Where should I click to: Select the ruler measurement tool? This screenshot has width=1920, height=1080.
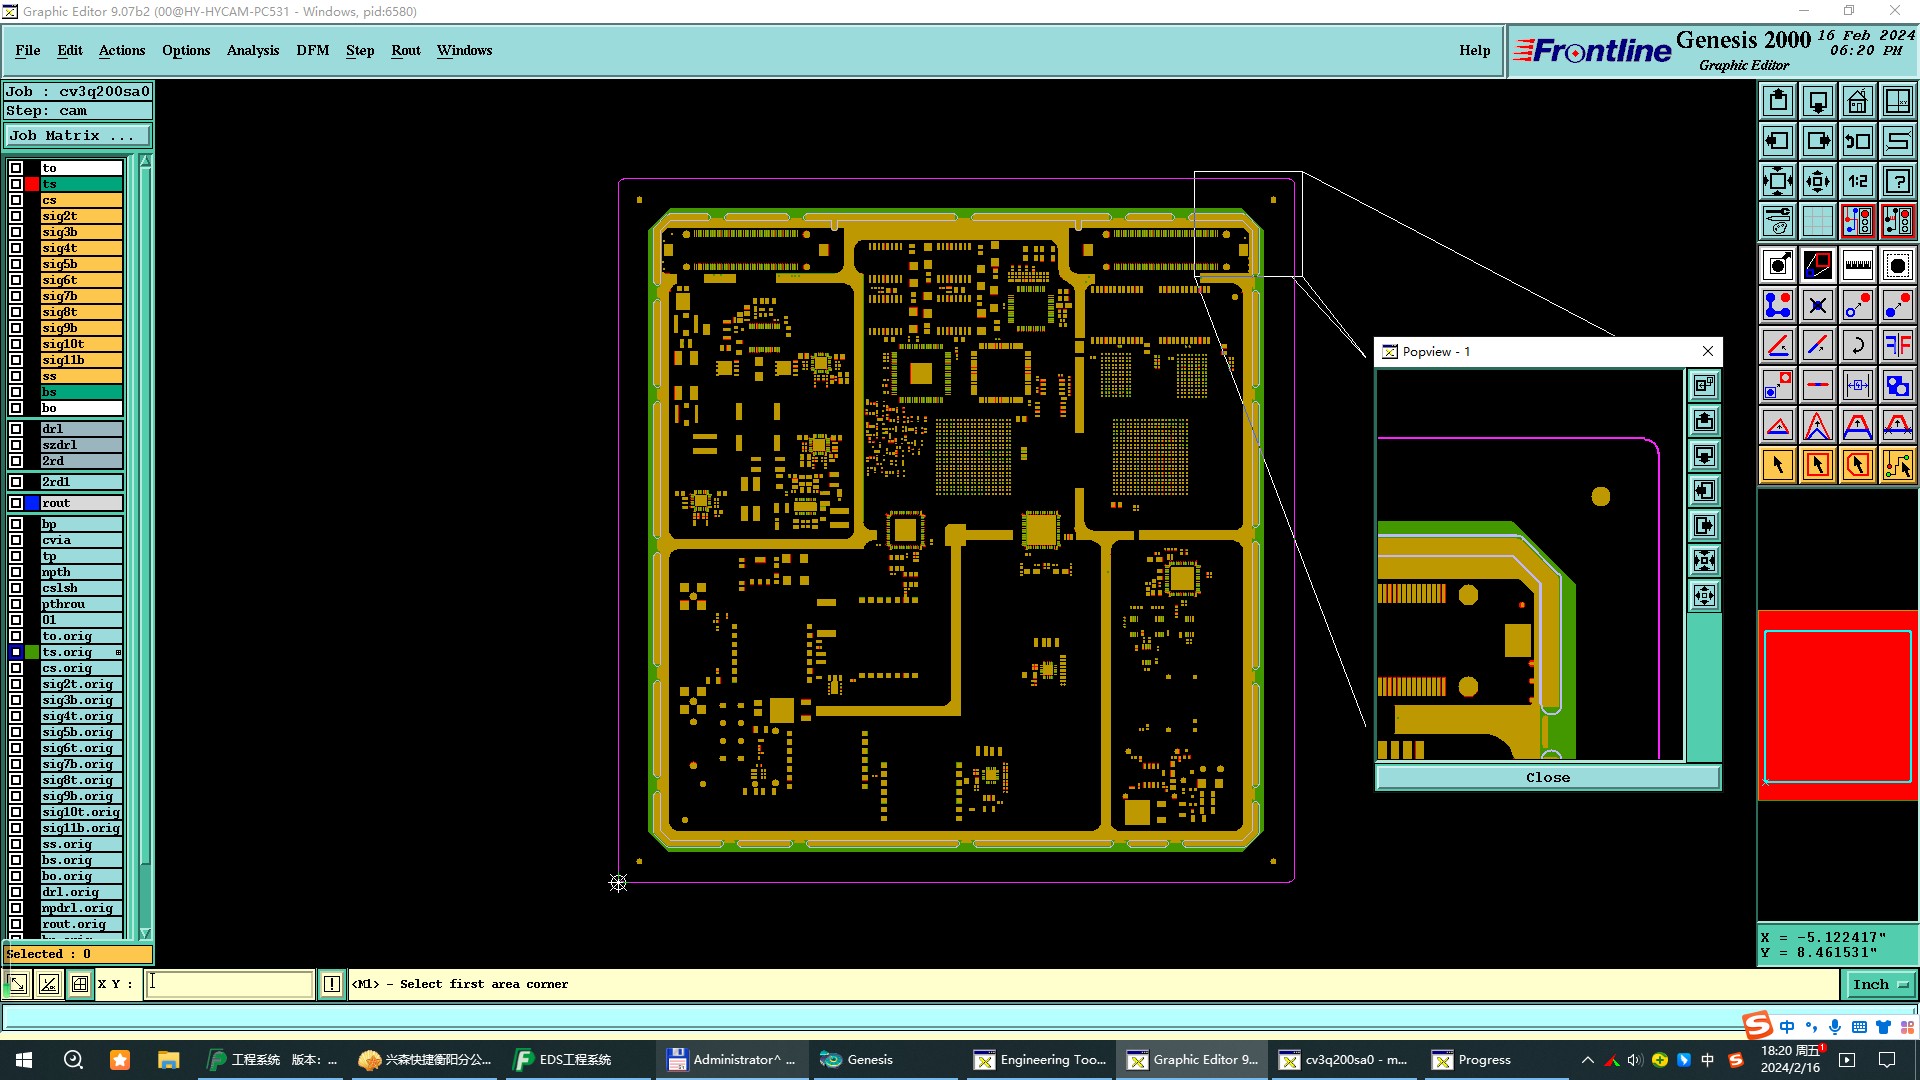[x=1857, y=265]
